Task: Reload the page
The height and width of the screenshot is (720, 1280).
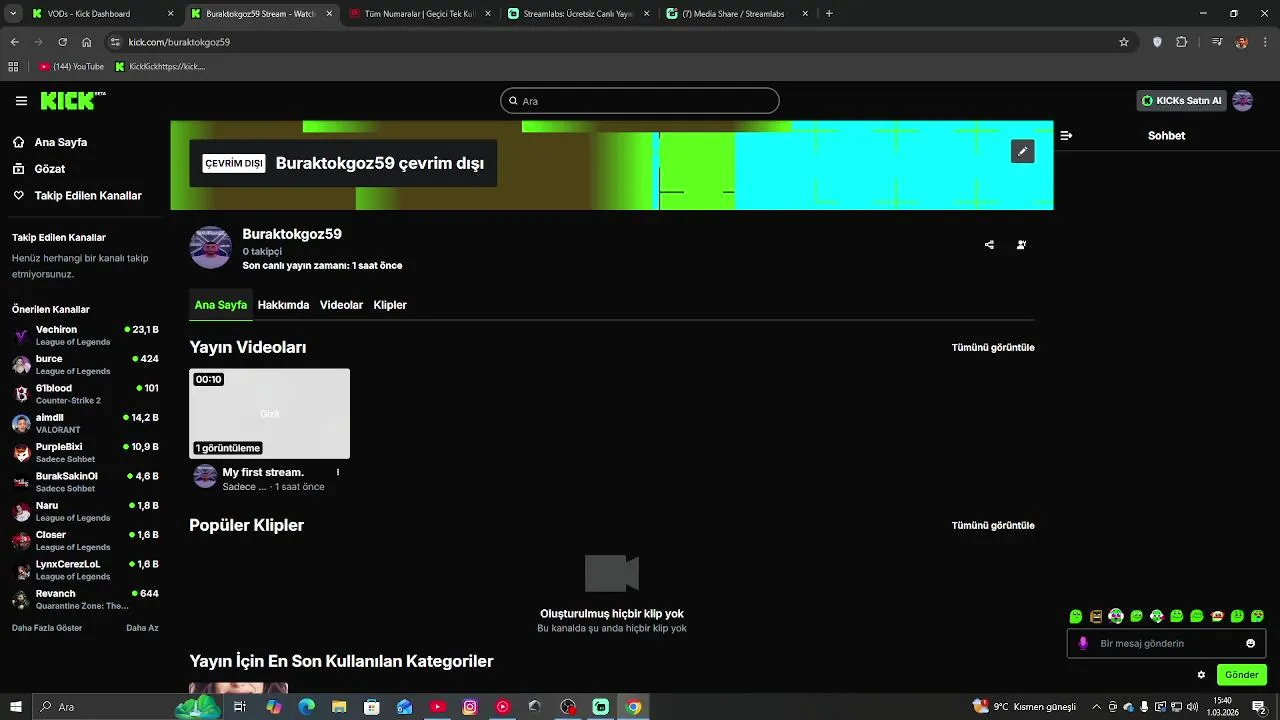Action: pos(62,42)
